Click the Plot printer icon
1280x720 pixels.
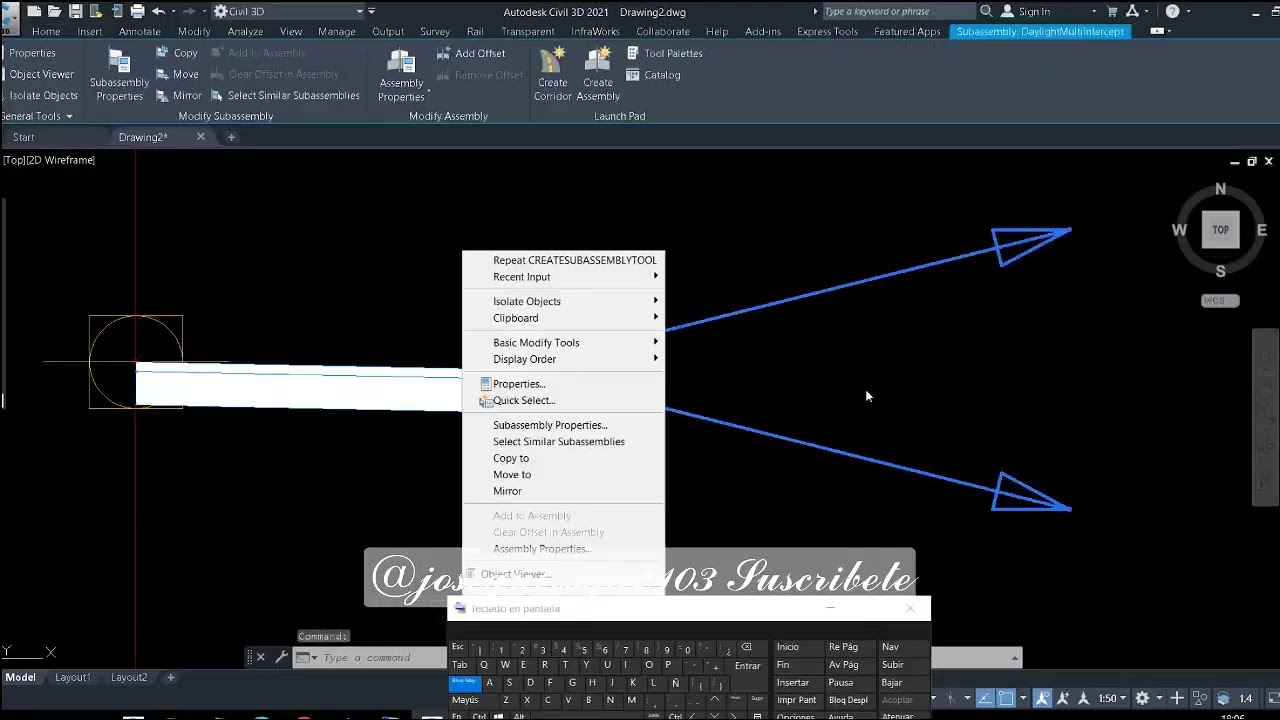point(137,11)
